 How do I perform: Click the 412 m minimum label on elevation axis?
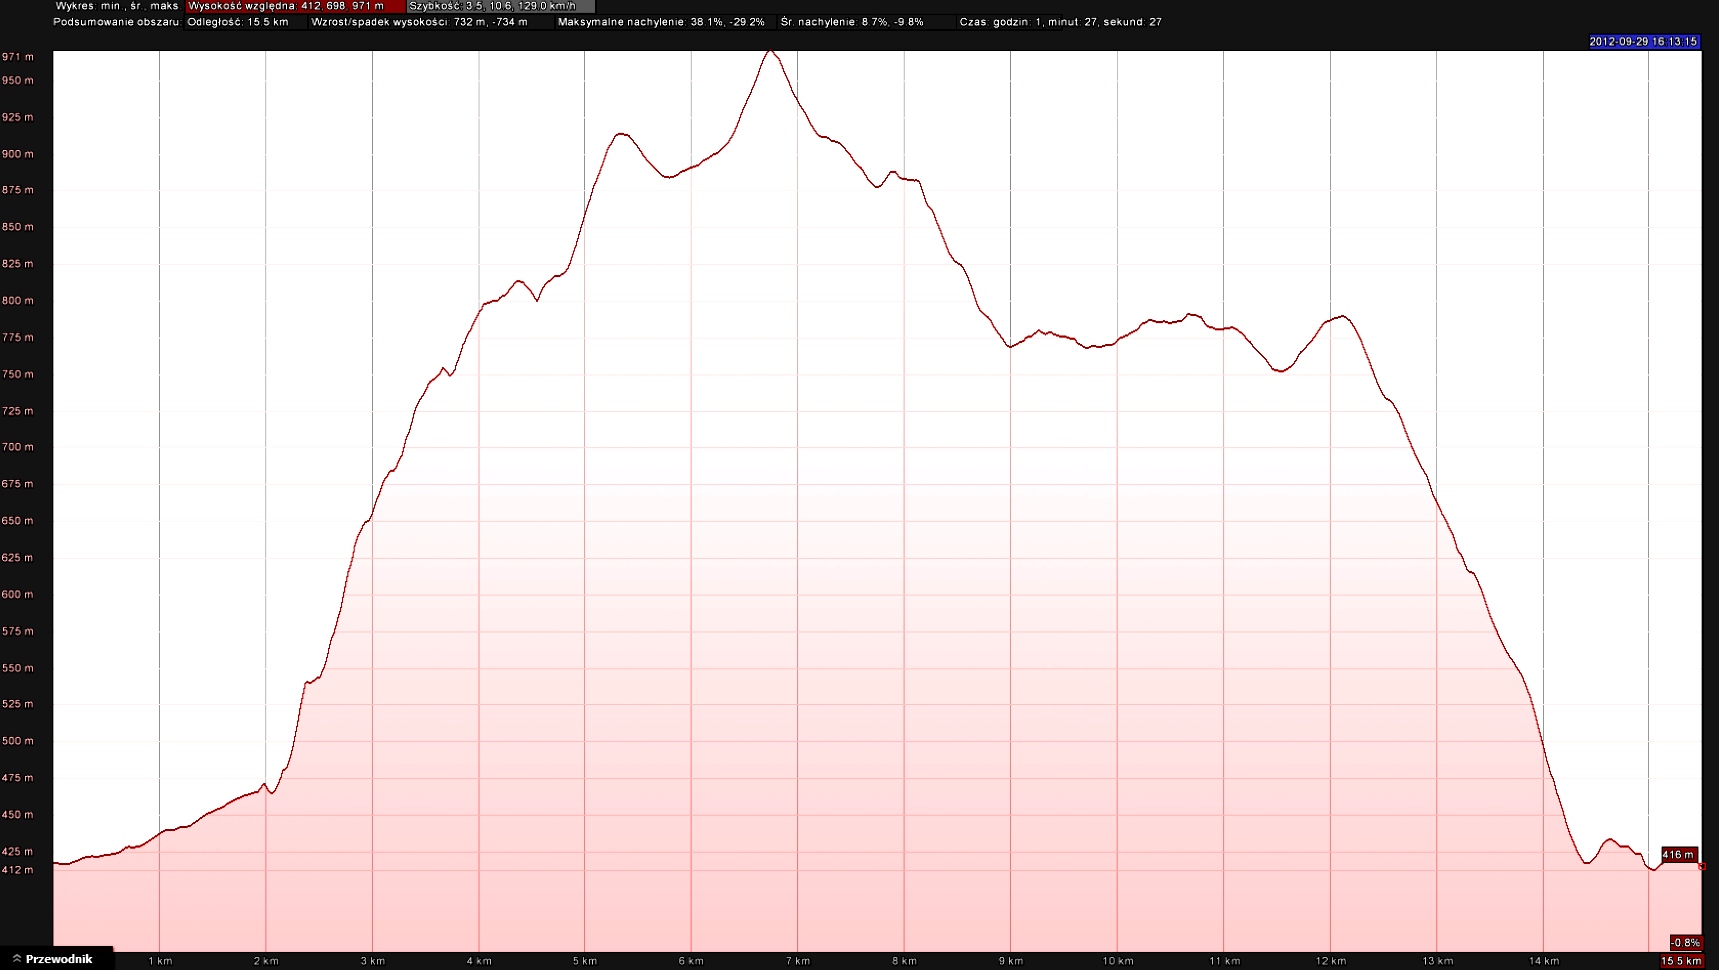18,870
